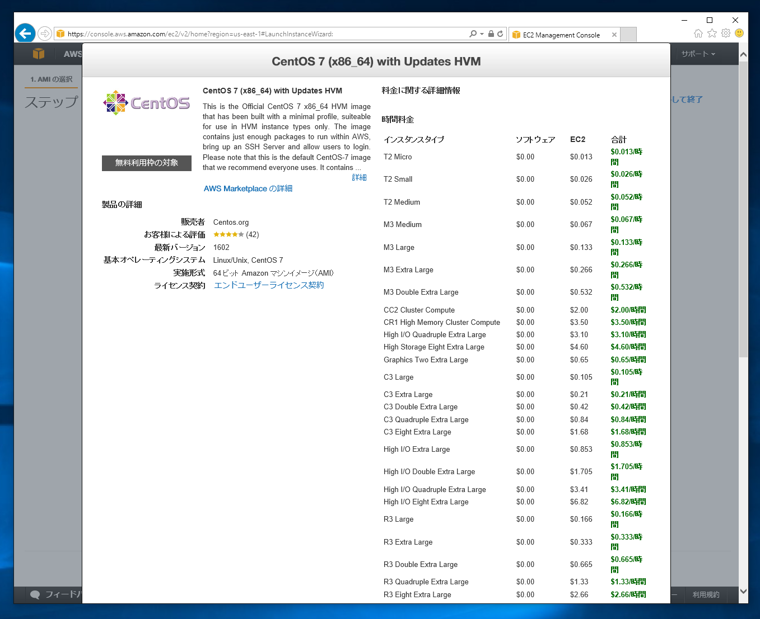Click the scrollbar down arrow

click(743, 591)
